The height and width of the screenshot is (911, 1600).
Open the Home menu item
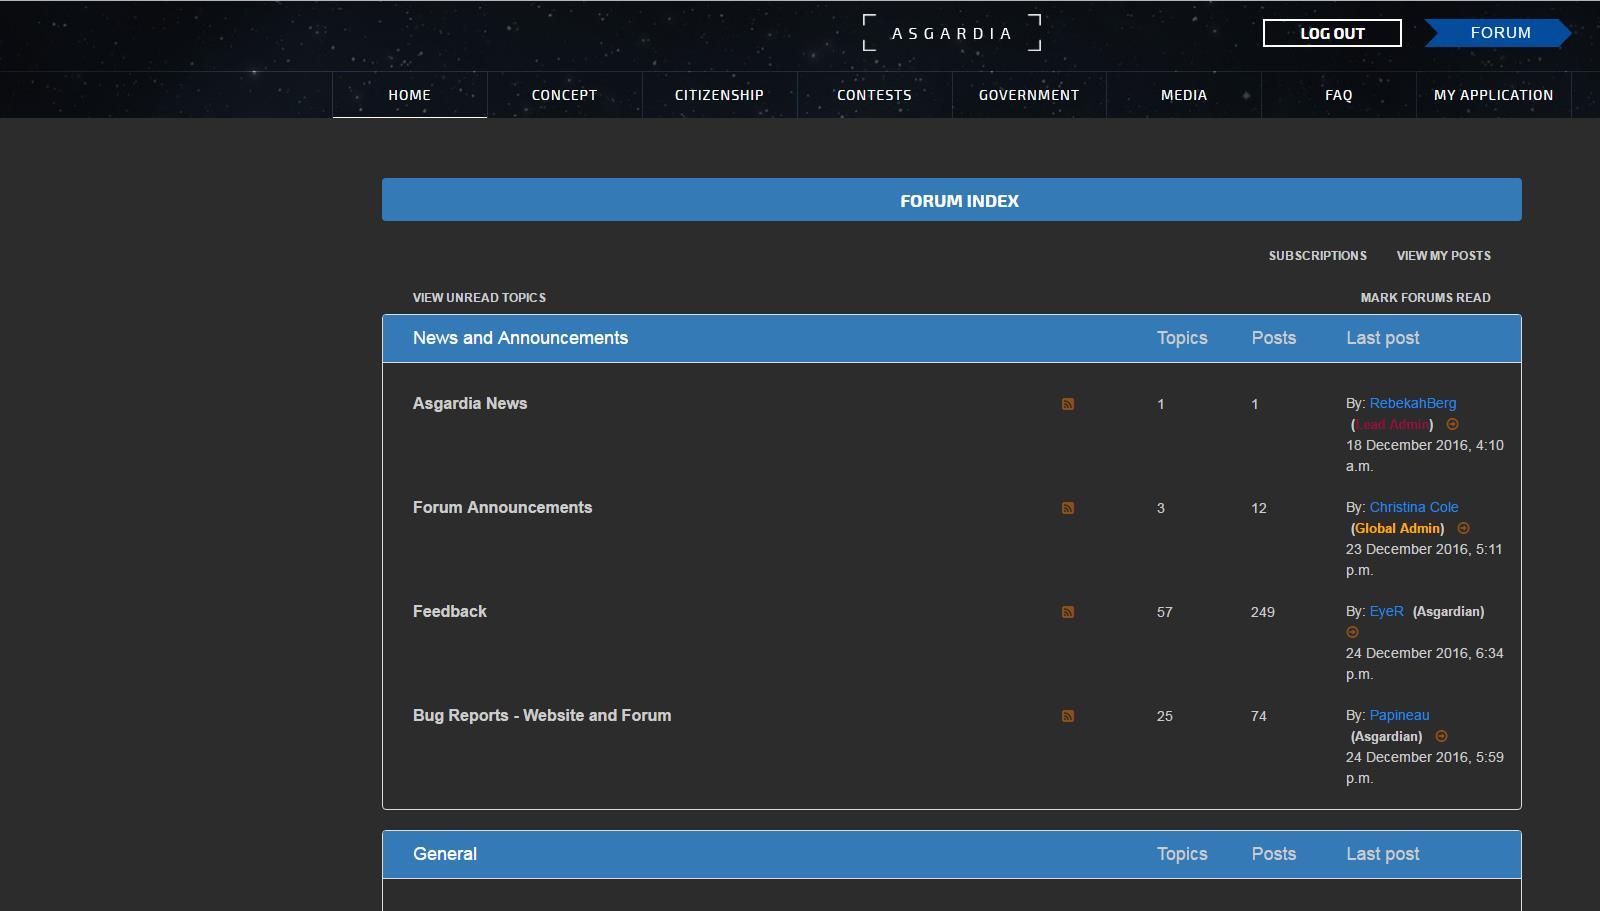coord(410,95)
